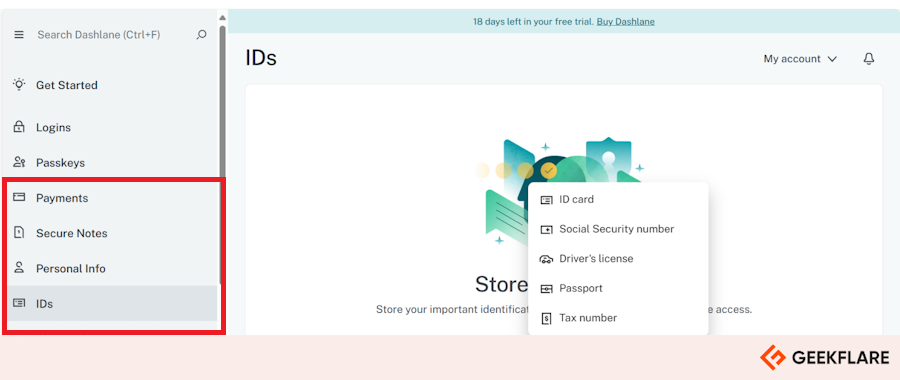Click the ID card icon in popup

tap(546, 200)
